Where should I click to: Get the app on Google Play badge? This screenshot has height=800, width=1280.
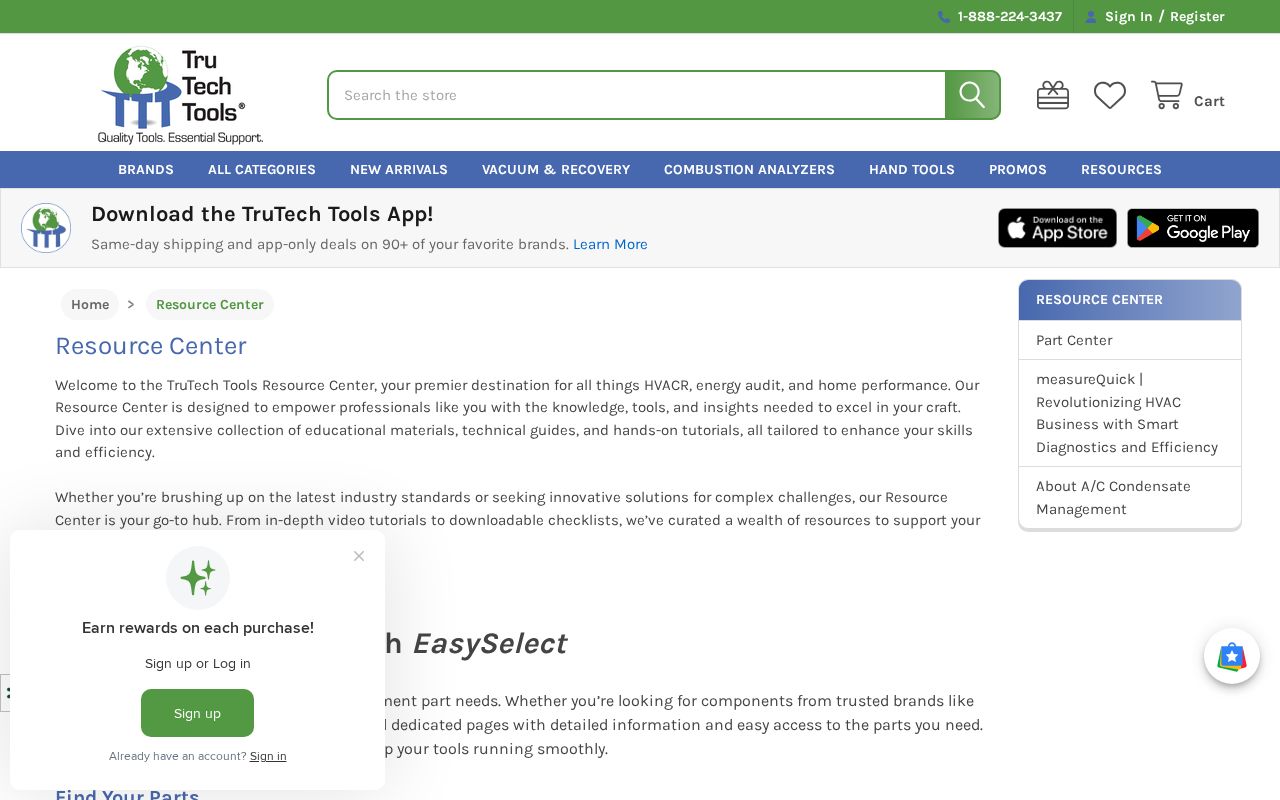coord(1192,228)
